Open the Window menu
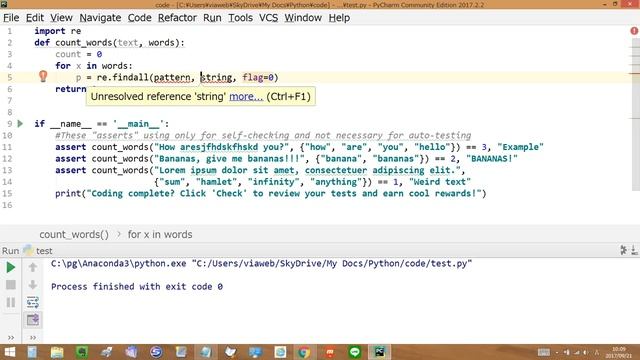This screenshot has width=640, height=360. click(303, 18)
